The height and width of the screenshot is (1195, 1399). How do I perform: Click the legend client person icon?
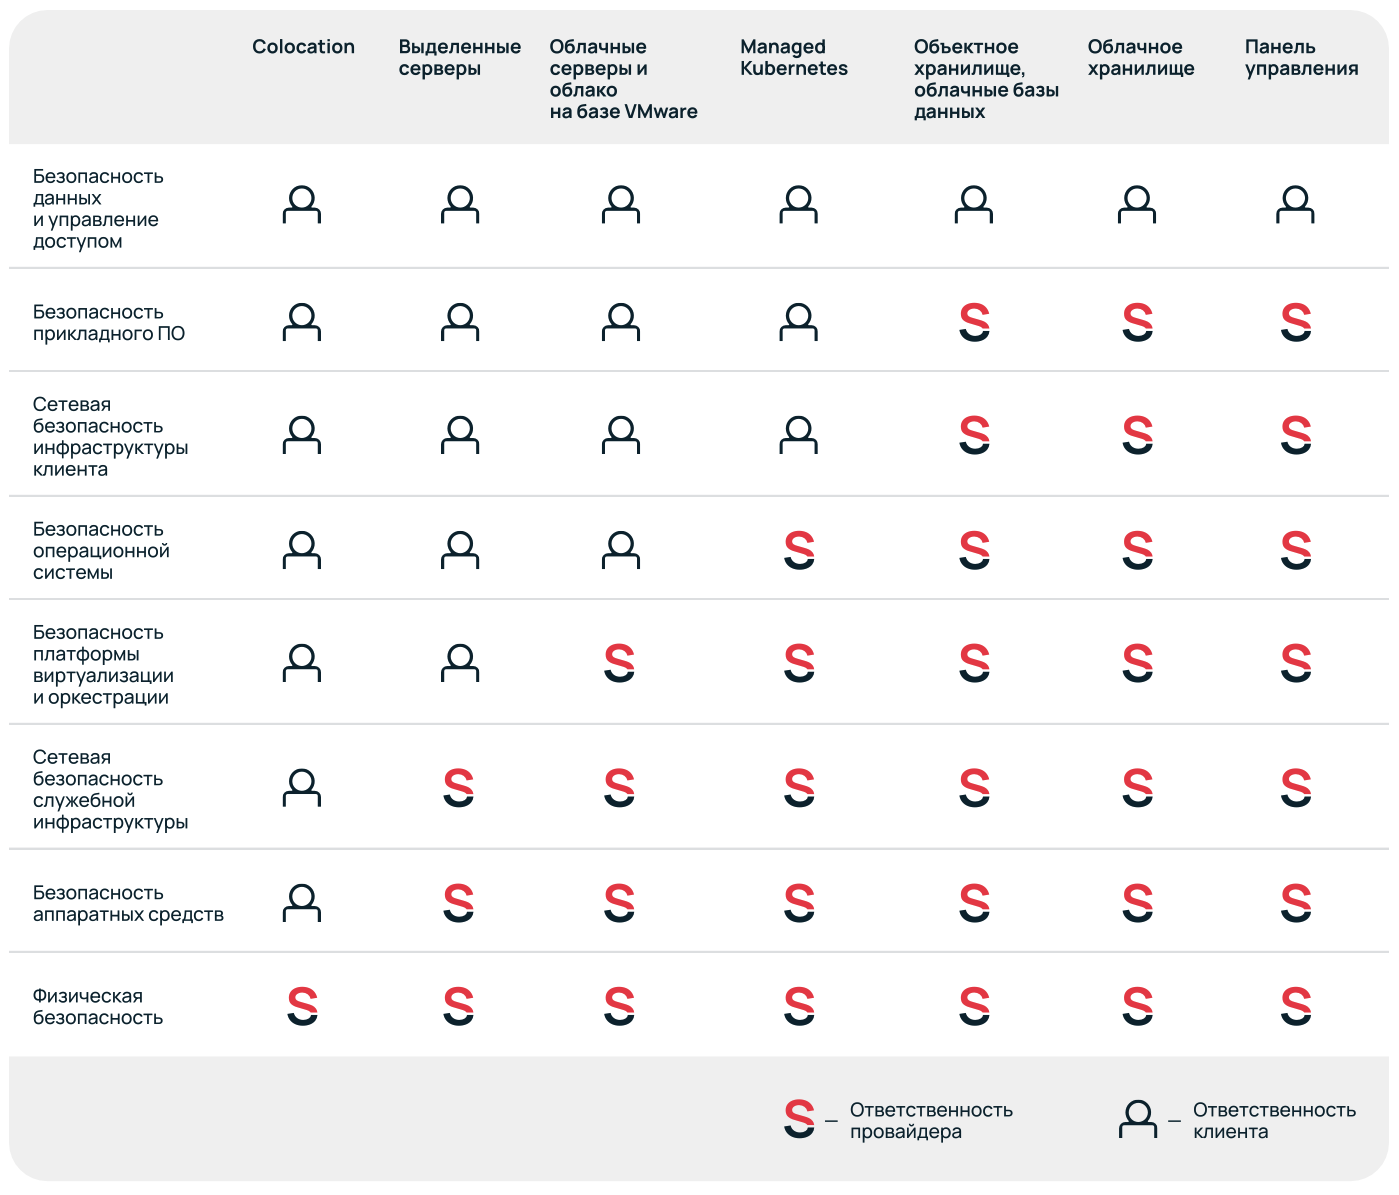[x=1138, y=1119]
